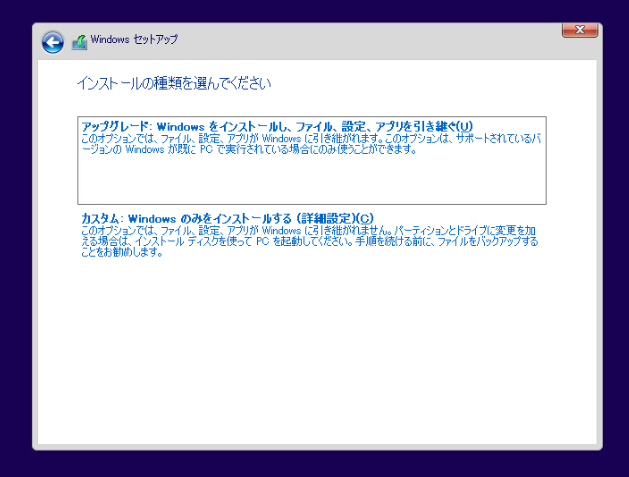Click the (C) shortcut label of custom option
The height and width of the screenshot is (477, 629).
[364, 218]
